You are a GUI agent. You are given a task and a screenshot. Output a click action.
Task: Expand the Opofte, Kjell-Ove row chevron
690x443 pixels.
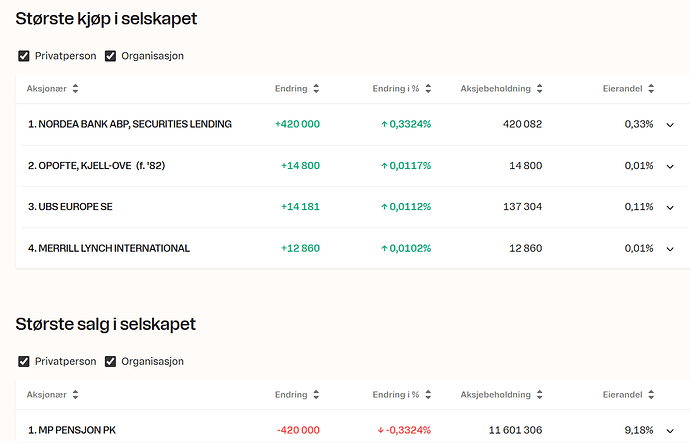(670, 166)
